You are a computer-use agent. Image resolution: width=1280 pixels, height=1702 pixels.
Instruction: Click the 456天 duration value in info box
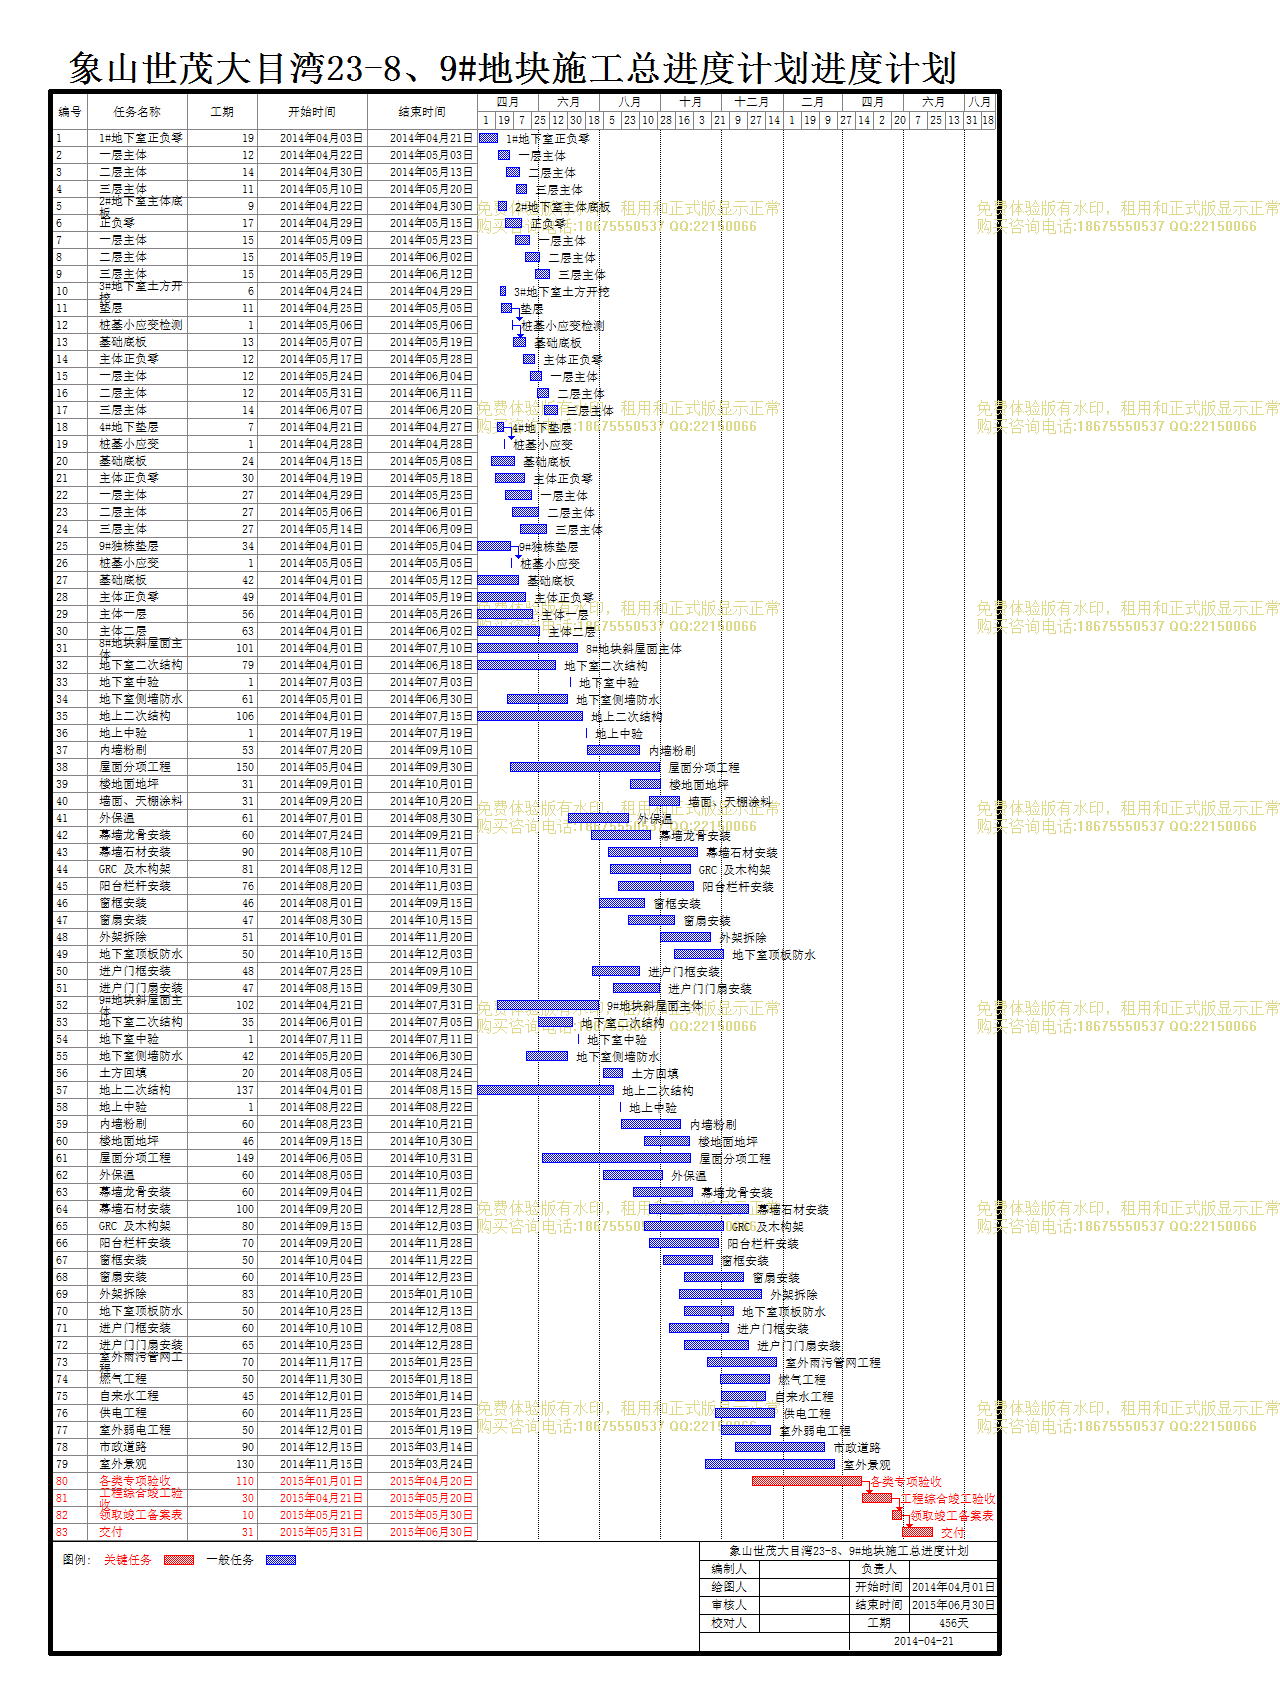click(x=953, y=1623)
